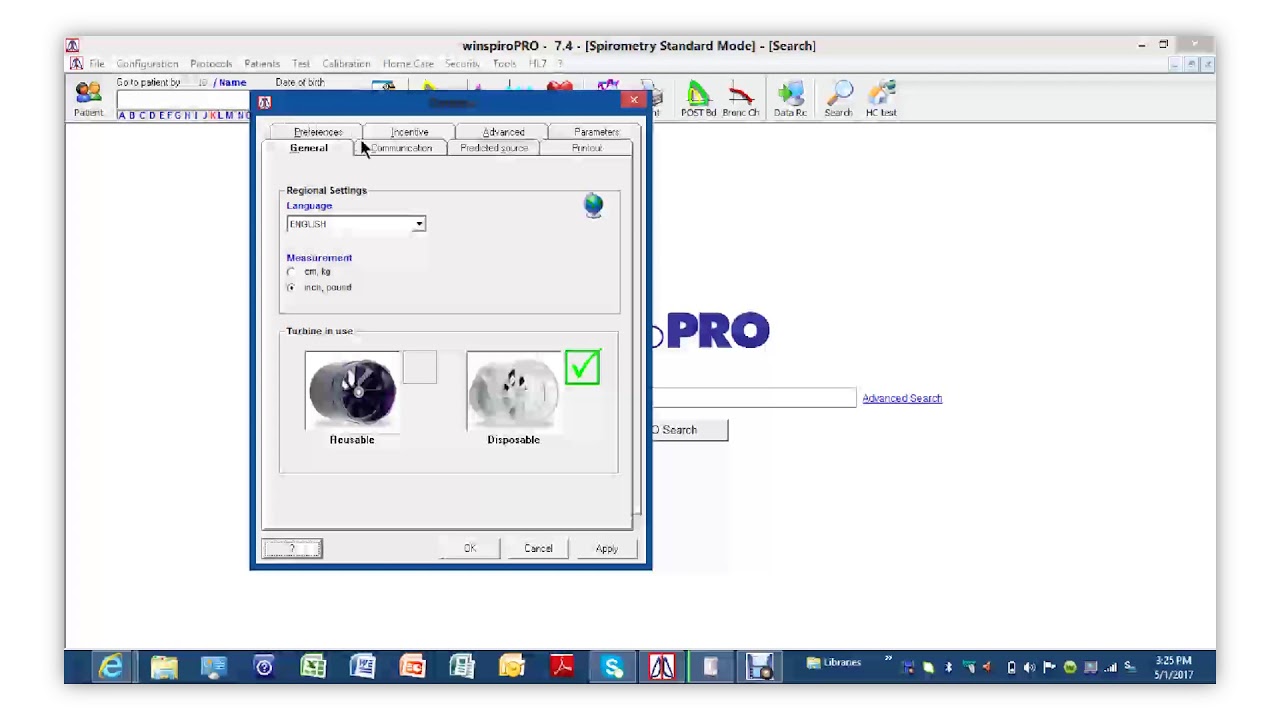Open the HL7 menu
The height and width of the screenshot is (720, 1280).
537,64
